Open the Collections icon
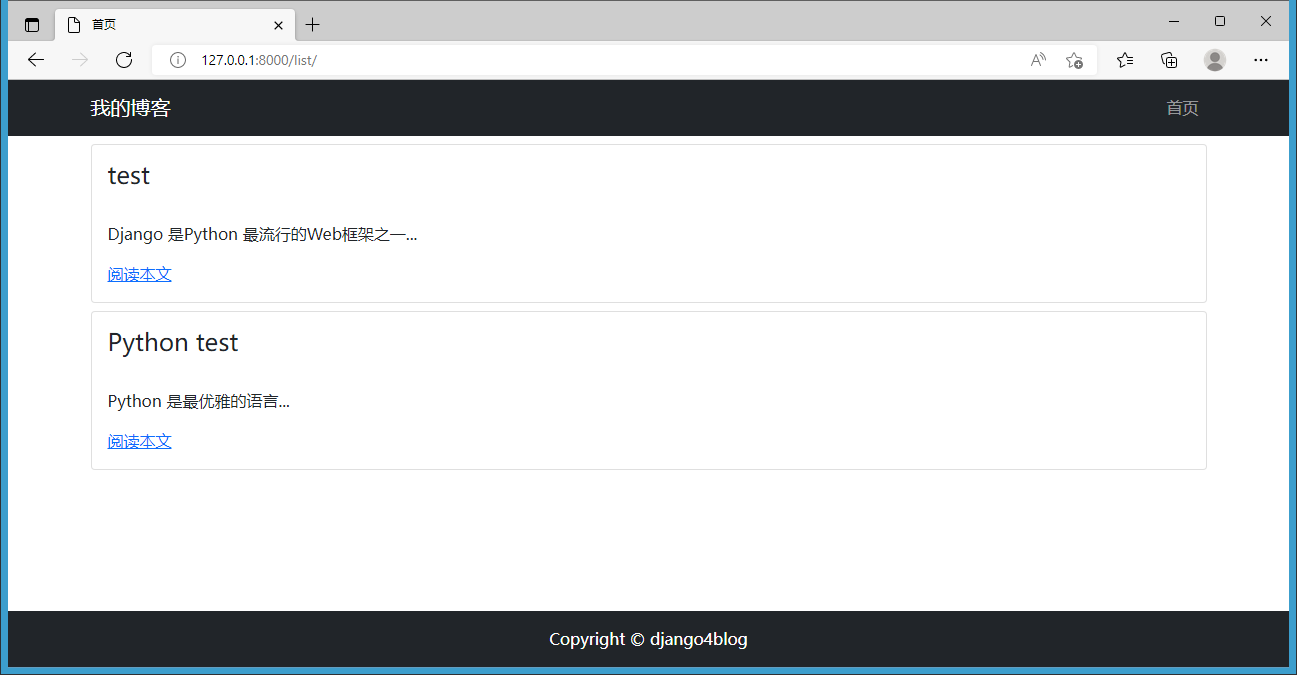Image resolution: width=1297 pixels, height=675 pixels. [1169, 60]
